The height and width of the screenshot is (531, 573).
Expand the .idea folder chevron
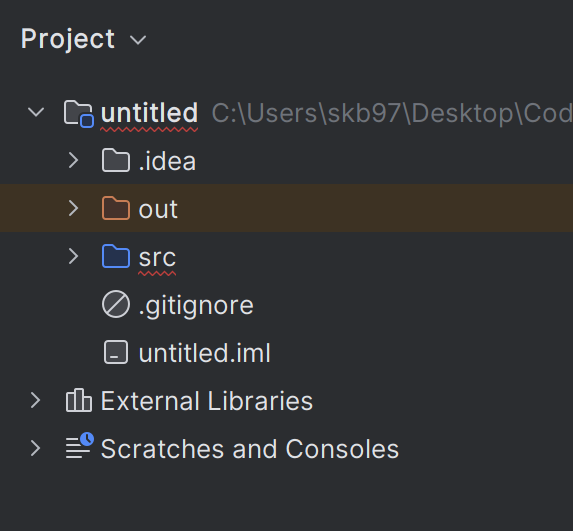73,160
